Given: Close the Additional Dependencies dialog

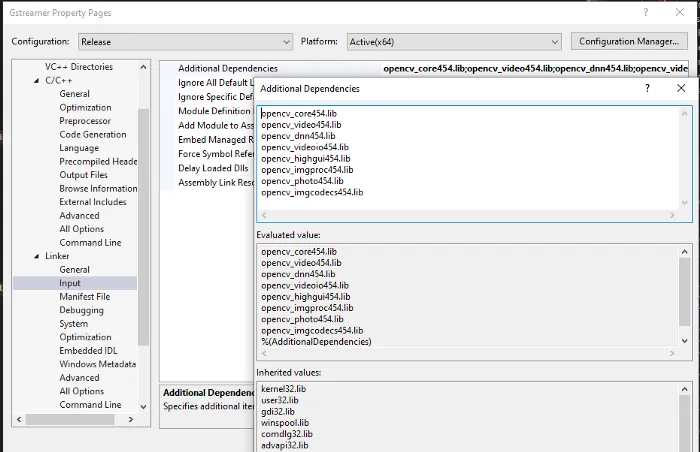Looking at the screenshot, I should point(681,88).
